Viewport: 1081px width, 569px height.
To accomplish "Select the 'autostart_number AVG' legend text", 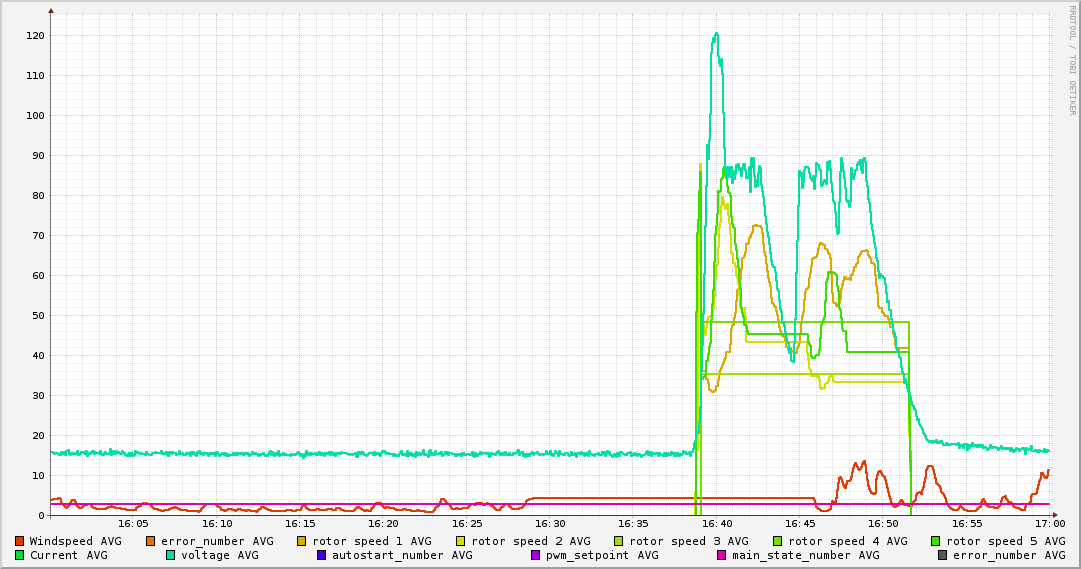I will click(x=403, y=555).
